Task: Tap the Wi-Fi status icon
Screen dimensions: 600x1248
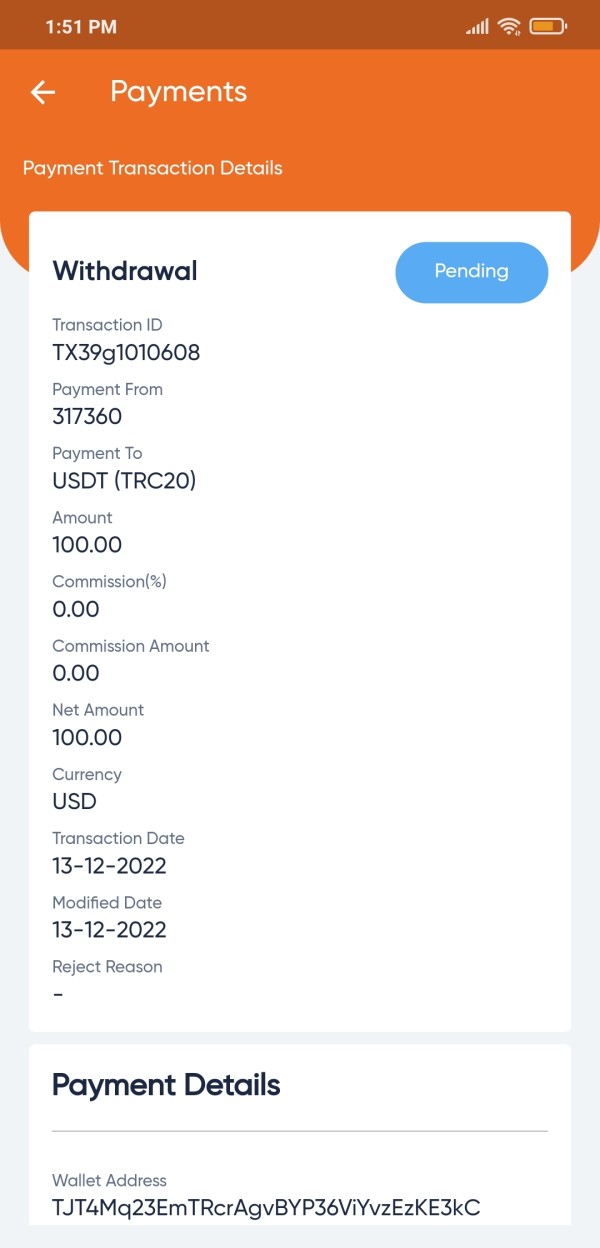Action: pos(510,27)
